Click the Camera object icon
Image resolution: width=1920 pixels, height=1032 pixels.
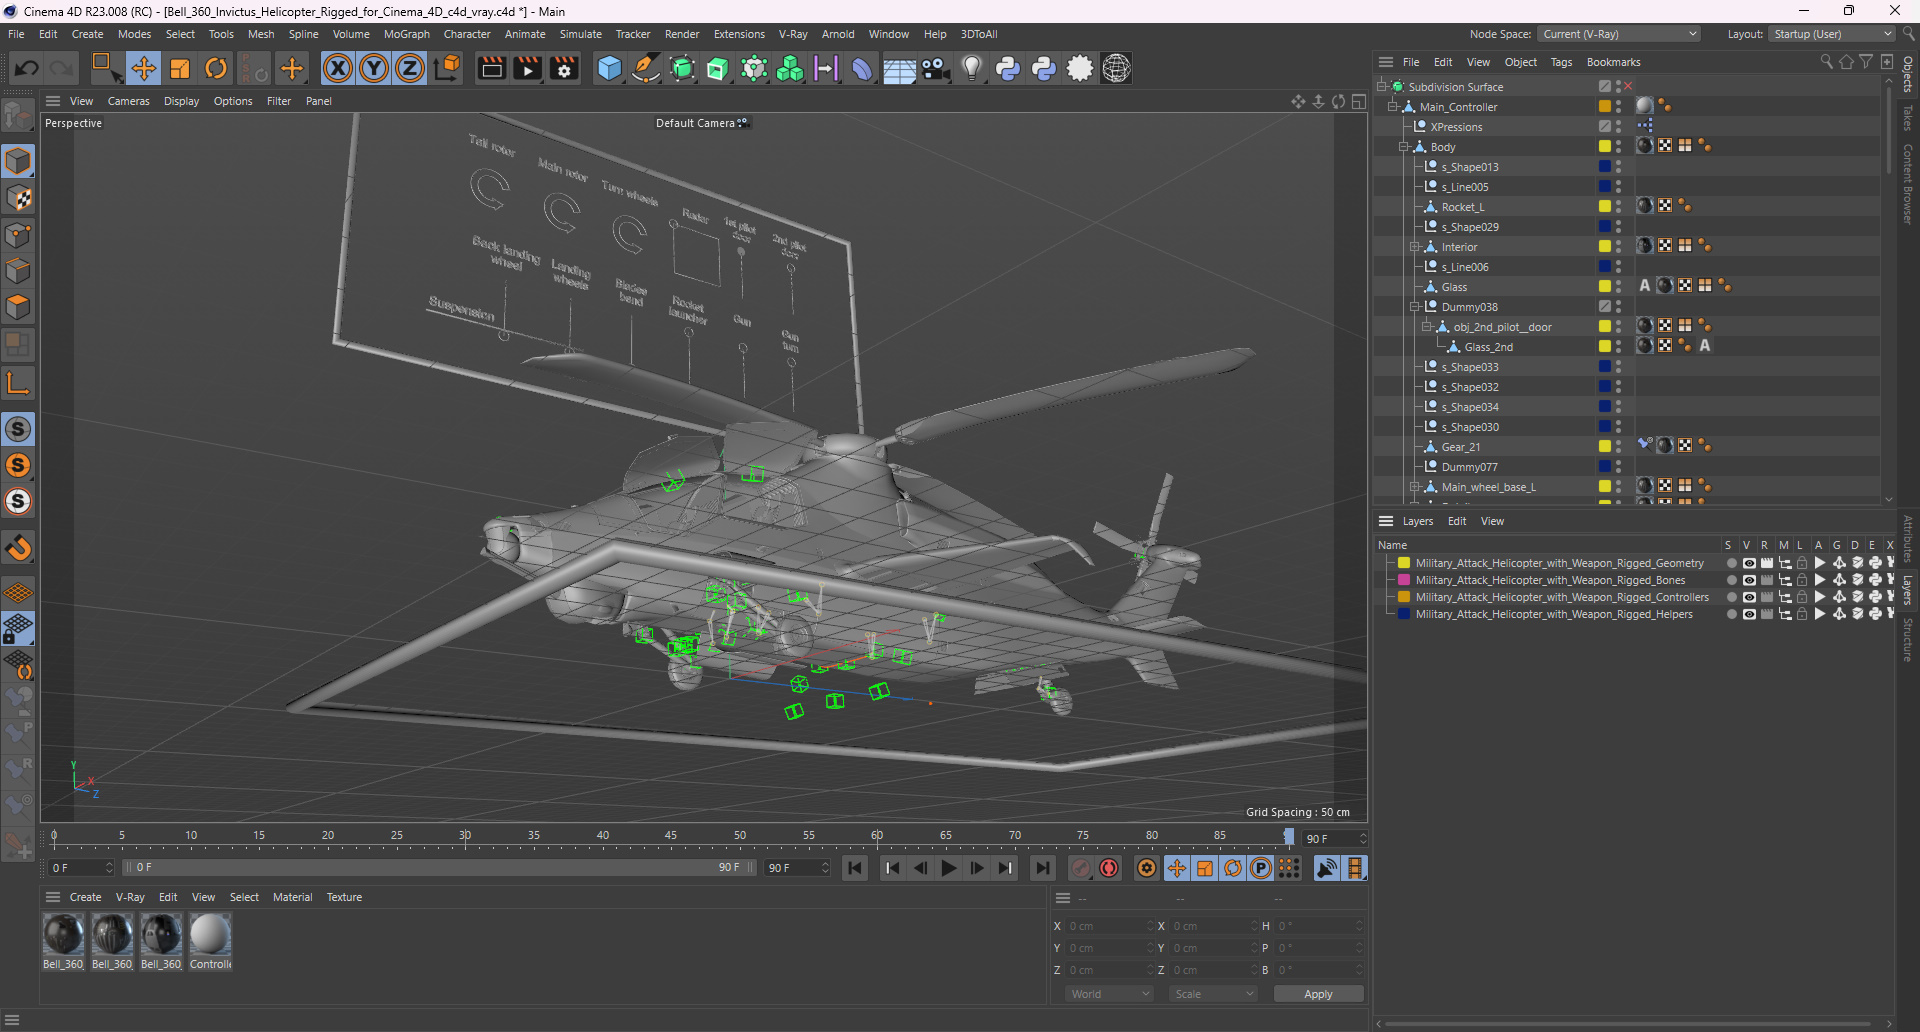coord(935,68)
